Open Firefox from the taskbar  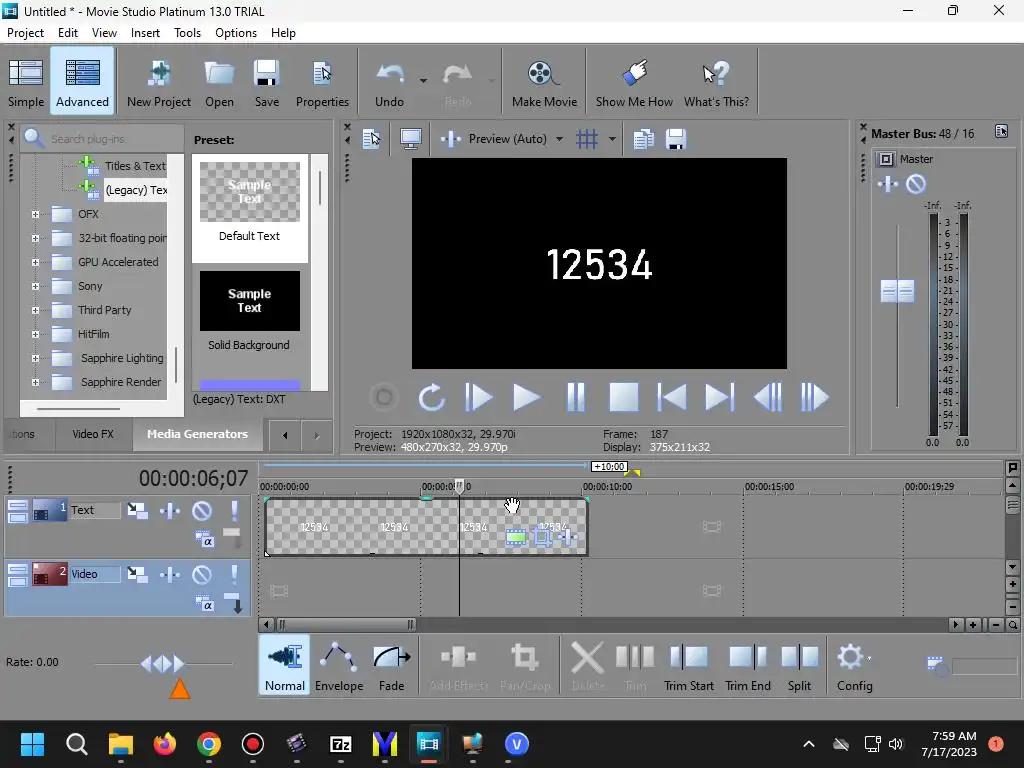click(165, 744)
